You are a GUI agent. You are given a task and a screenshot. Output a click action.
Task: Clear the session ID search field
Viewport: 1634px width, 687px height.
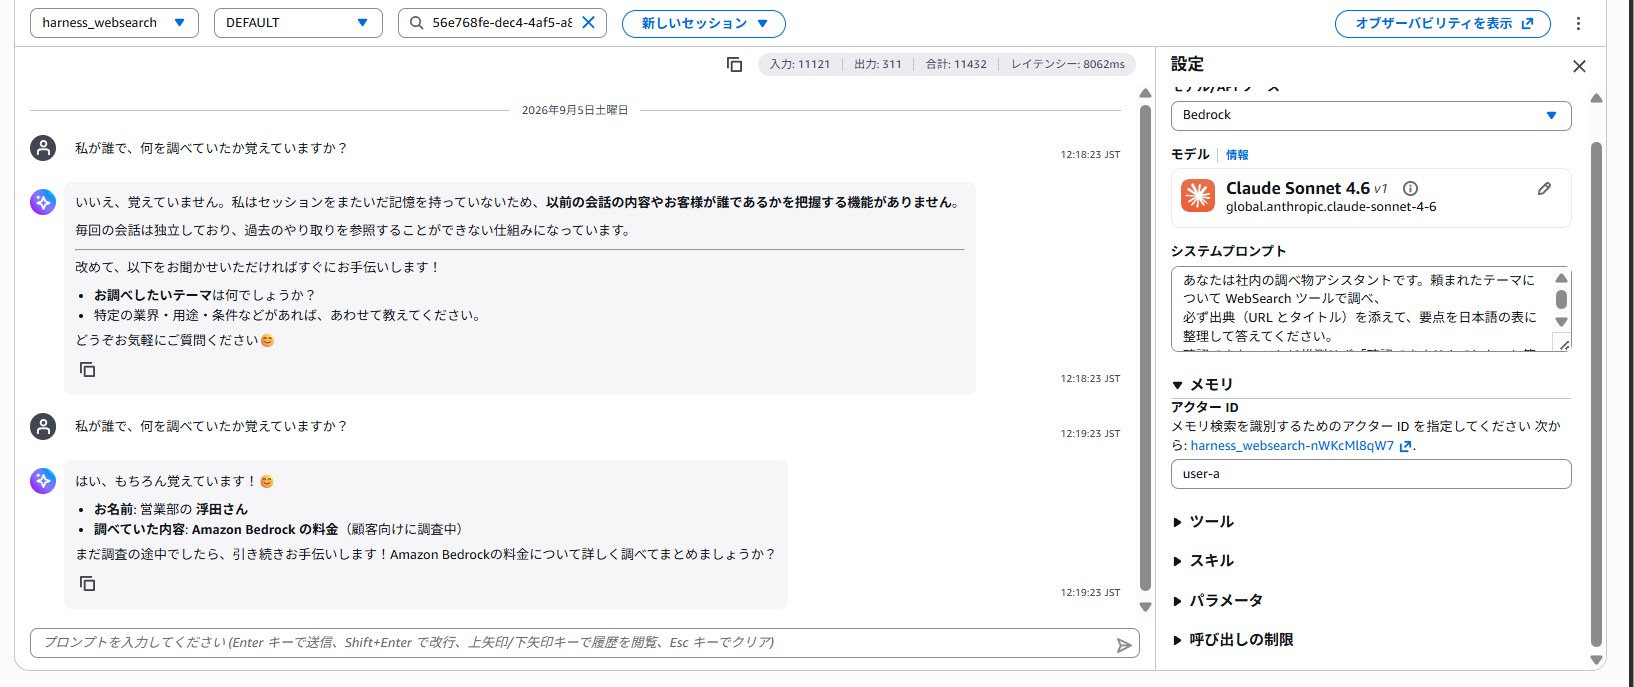tap(589, 22)
